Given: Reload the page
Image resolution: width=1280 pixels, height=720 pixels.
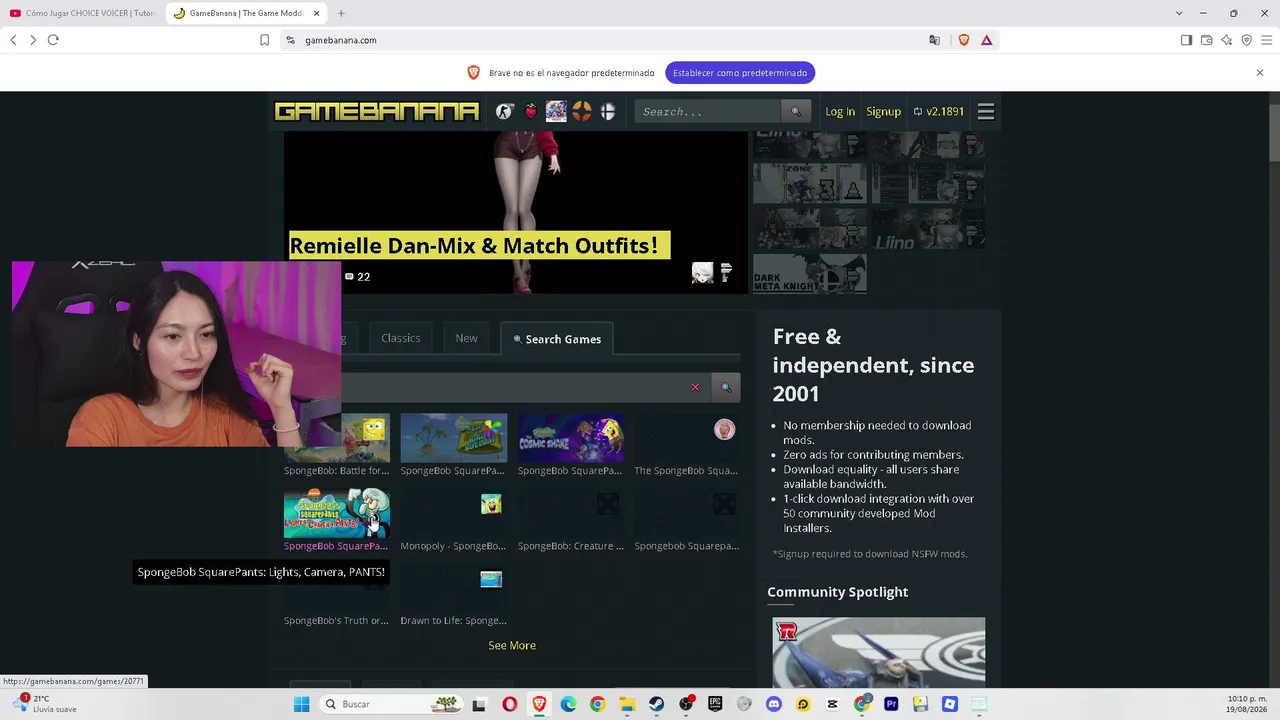Looking at the screenshot, I should pos(53,40).
